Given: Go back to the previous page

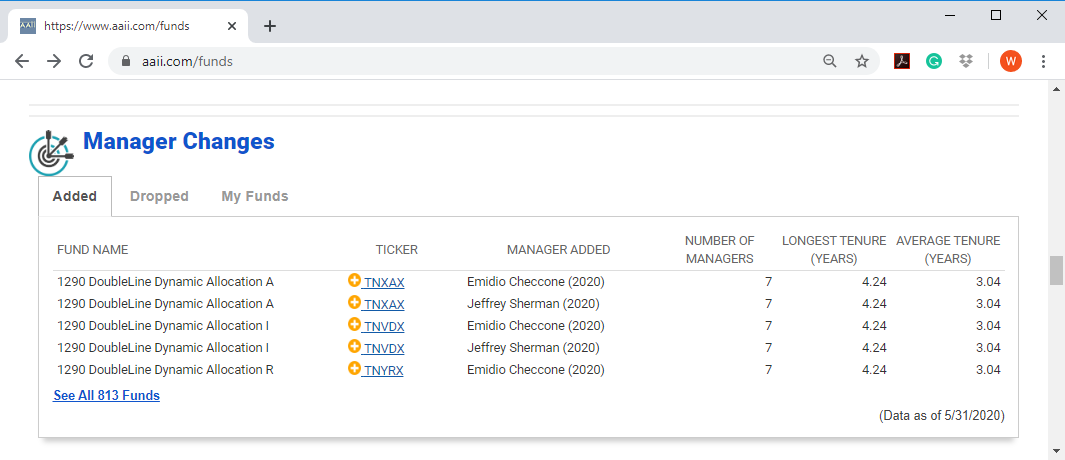Looking at the screenshot, I should click(x=22, y=61).
